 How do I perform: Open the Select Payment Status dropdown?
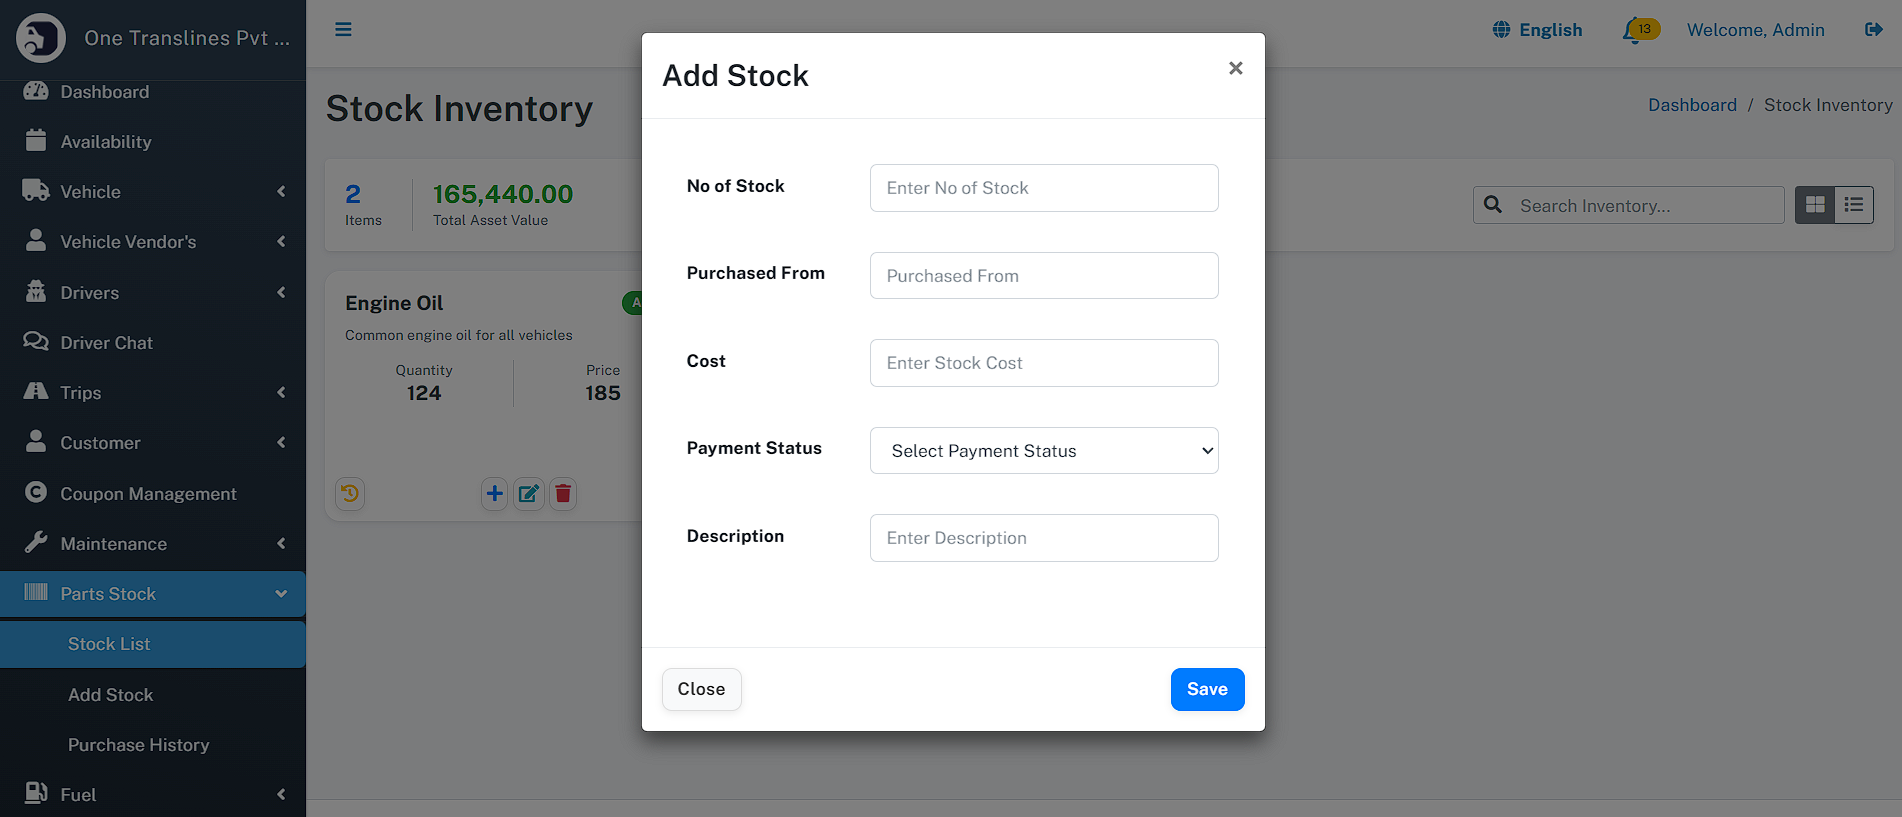point(1044,451)
